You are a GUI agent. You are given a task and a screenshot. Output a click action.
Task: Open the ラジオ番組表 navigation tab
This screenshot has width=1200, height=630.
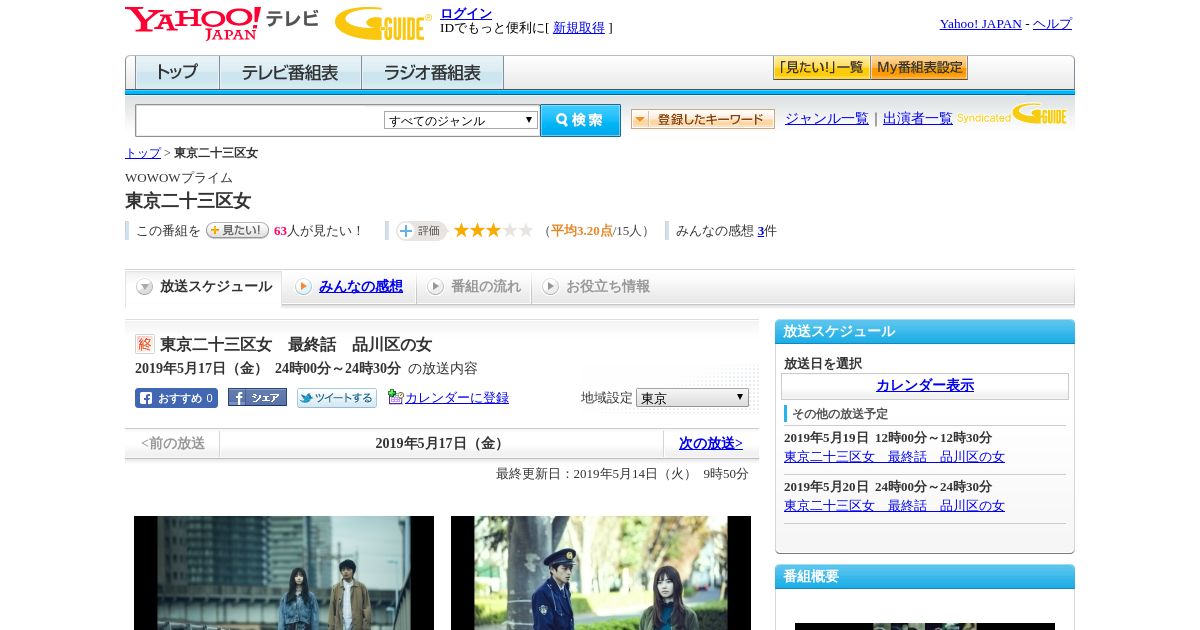coord(432,72)
